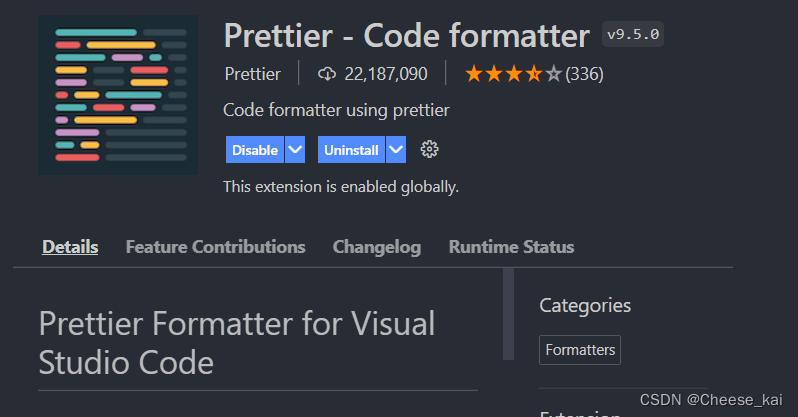Open the (336) ratings count
The image size is (798, 417).
click(x=584, y=74)
